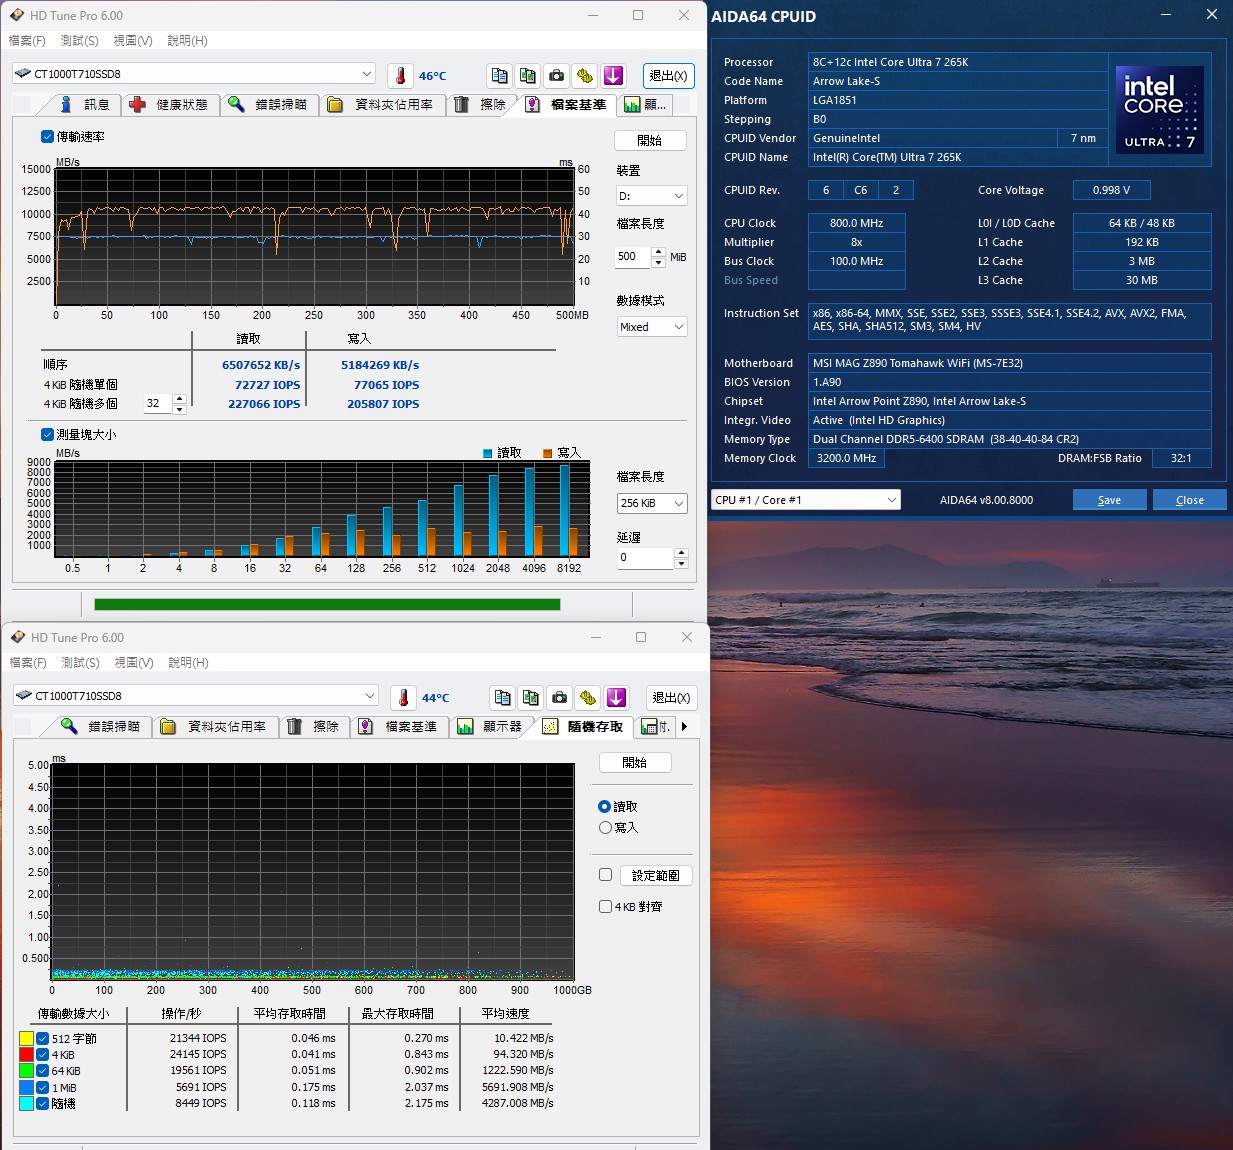Click the 檔案長度 input field showing 500

pos(632,257)
